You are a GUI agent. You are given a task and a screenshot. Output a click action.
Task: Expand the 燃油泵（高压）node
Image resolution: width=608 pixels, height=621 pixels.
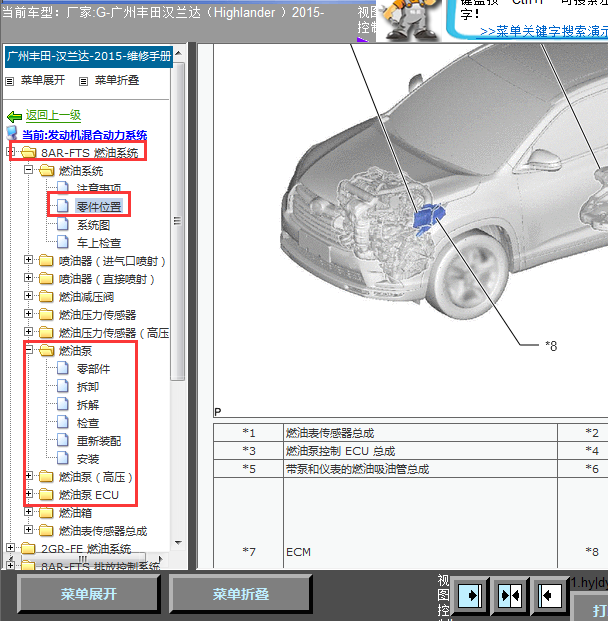pos(28,475)
